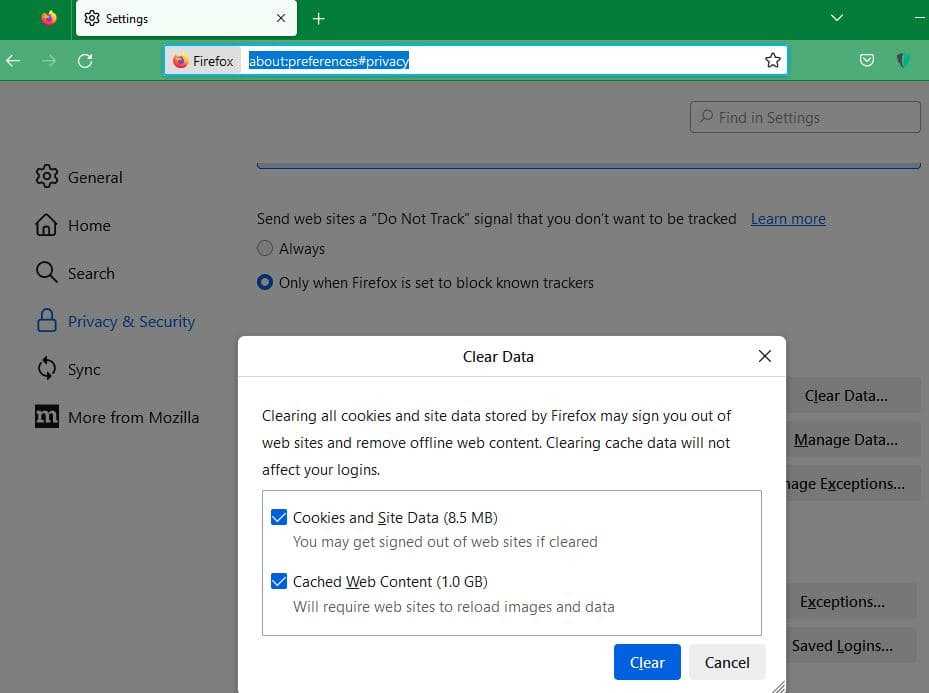This screenshot has width=929, height=693.
Task: Uncheck Cached Web Content checkbox
Action: coord(279,581)
